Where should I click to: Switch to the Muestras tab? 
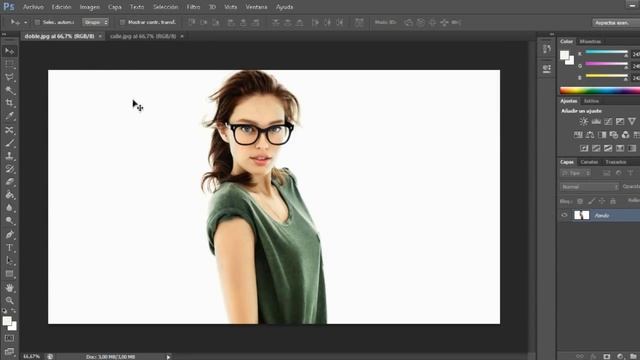tap(590, 41)
